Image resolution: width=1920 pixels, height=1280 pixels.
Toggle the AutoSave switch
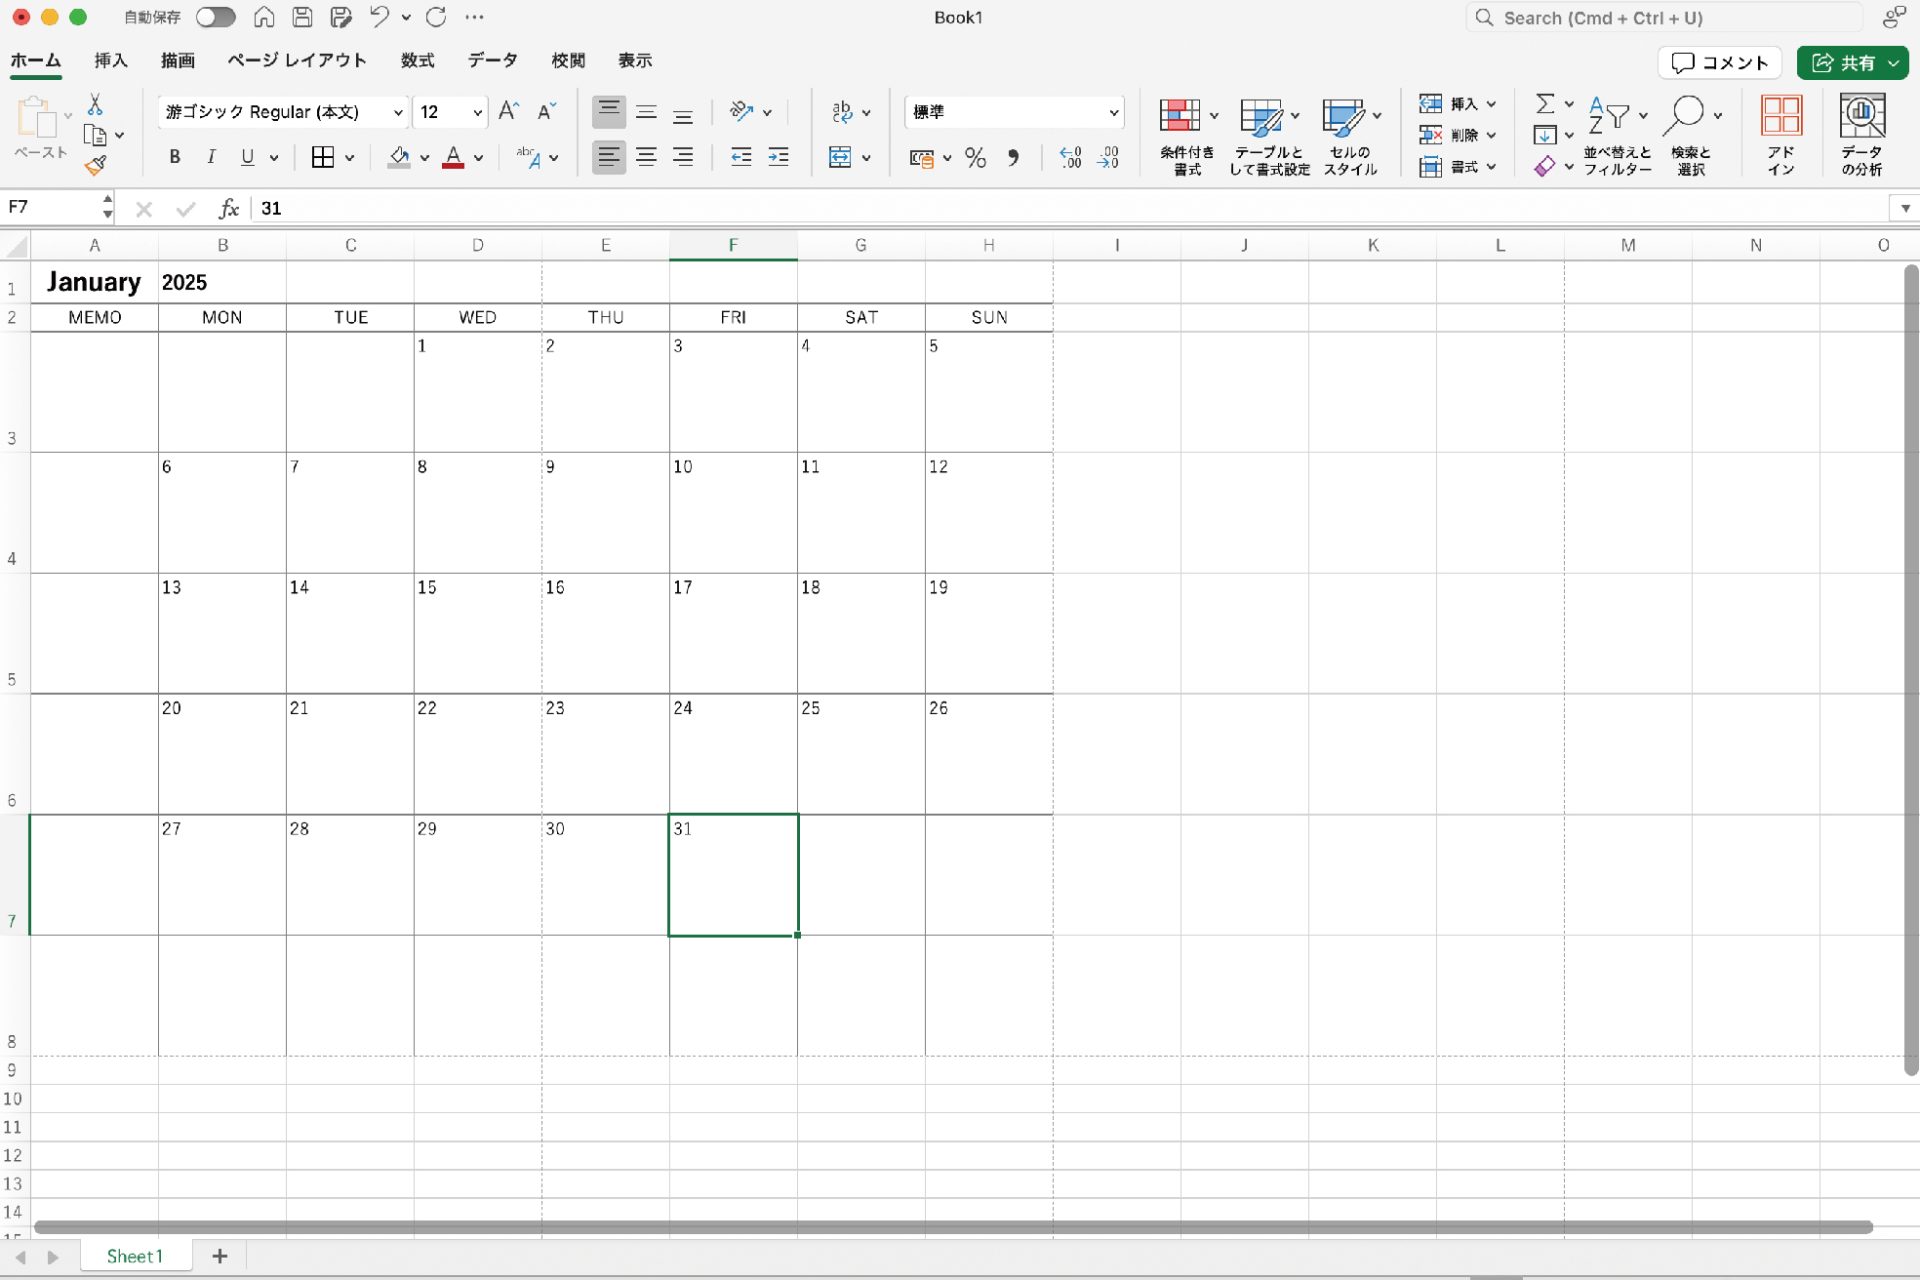[x=215, y=17]
